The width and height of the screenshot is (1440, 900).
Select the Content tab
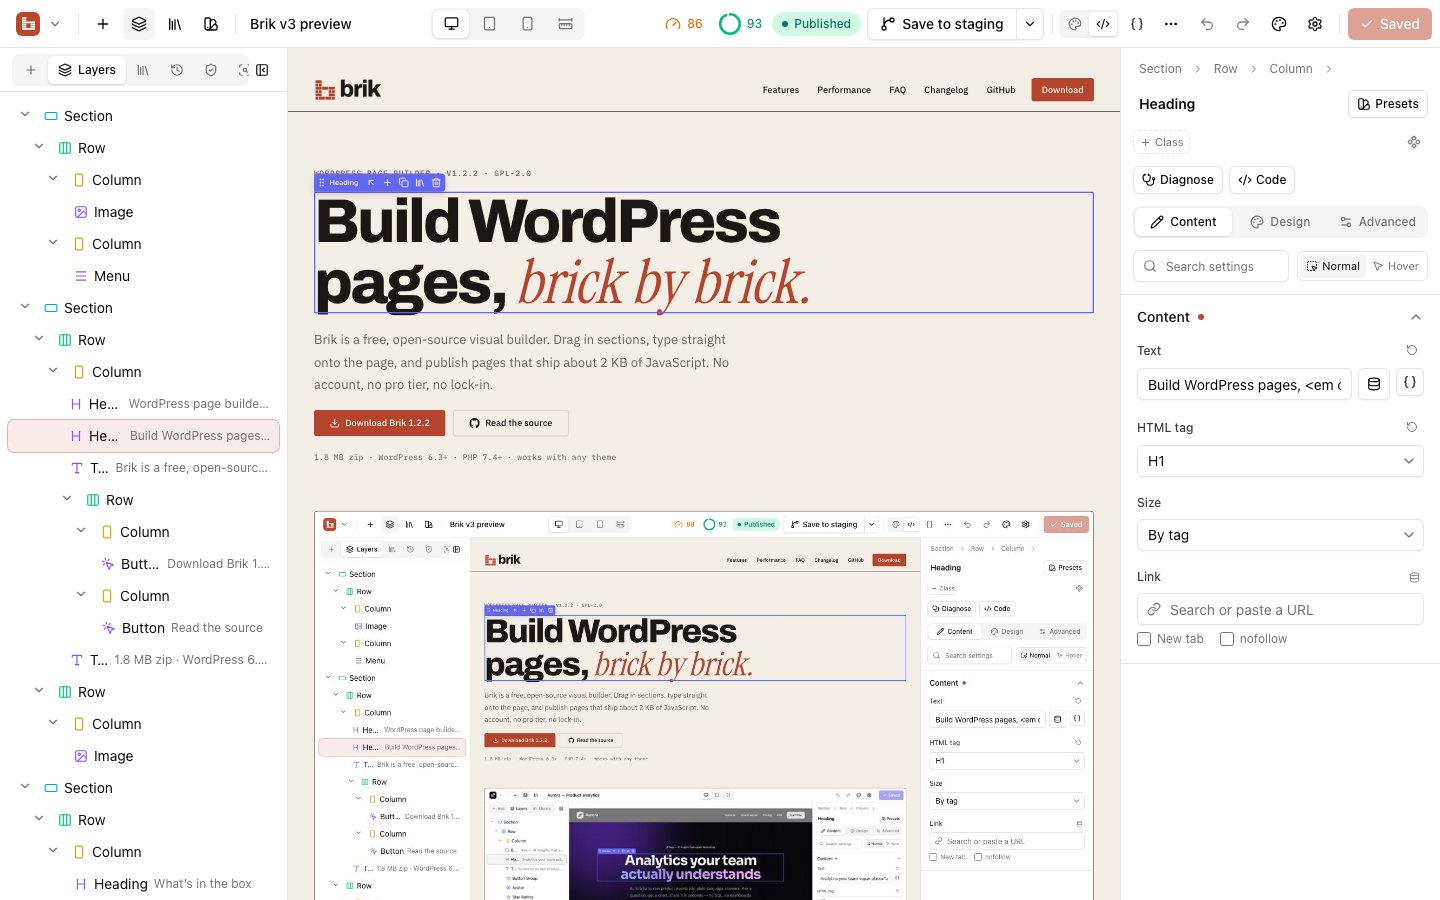(1184, 222)
